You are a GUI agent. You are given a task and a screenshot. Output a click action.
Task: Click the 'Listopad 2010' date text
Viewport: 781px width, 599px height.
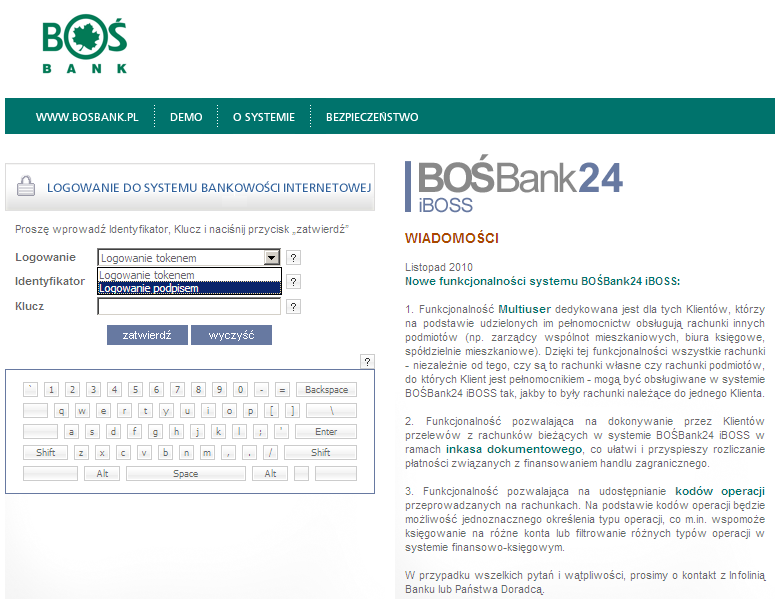click(x=439, y=267)
